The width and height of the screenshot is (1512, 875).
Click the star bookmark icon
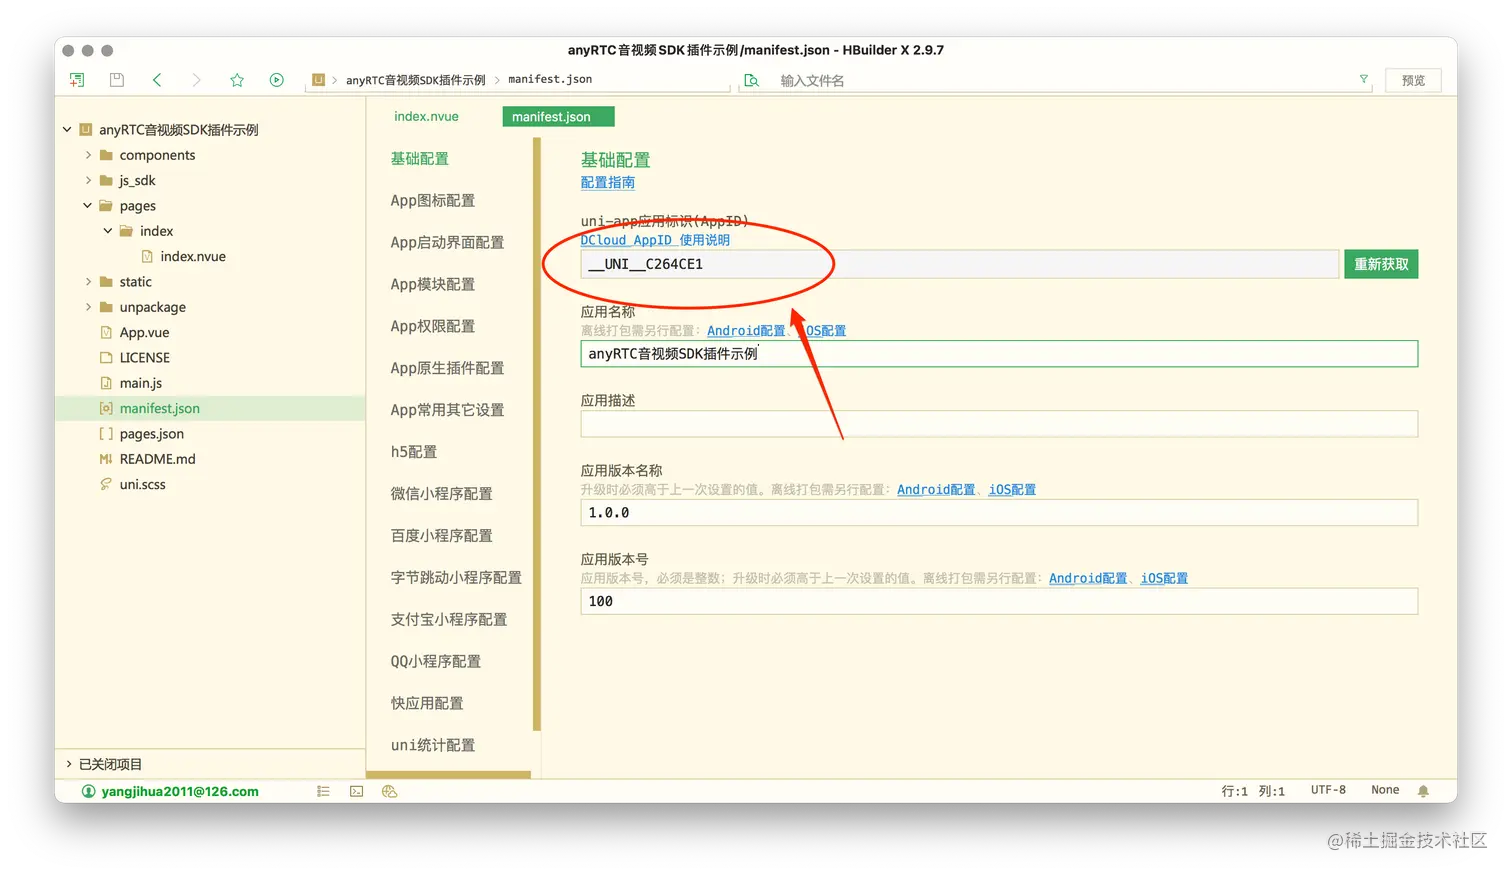237,80
